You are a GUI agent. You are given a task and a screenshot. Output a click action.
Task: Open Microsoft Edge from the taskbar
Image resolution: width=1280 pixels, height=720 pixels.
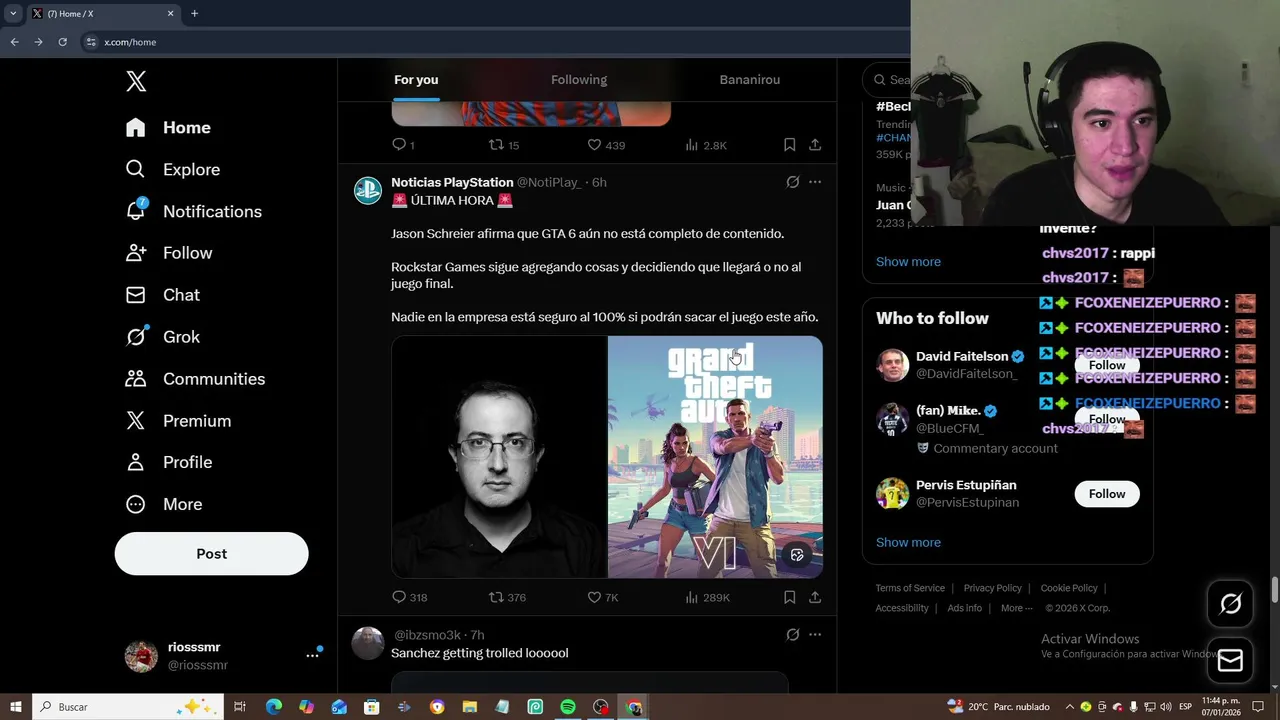[x=274, y=707]
